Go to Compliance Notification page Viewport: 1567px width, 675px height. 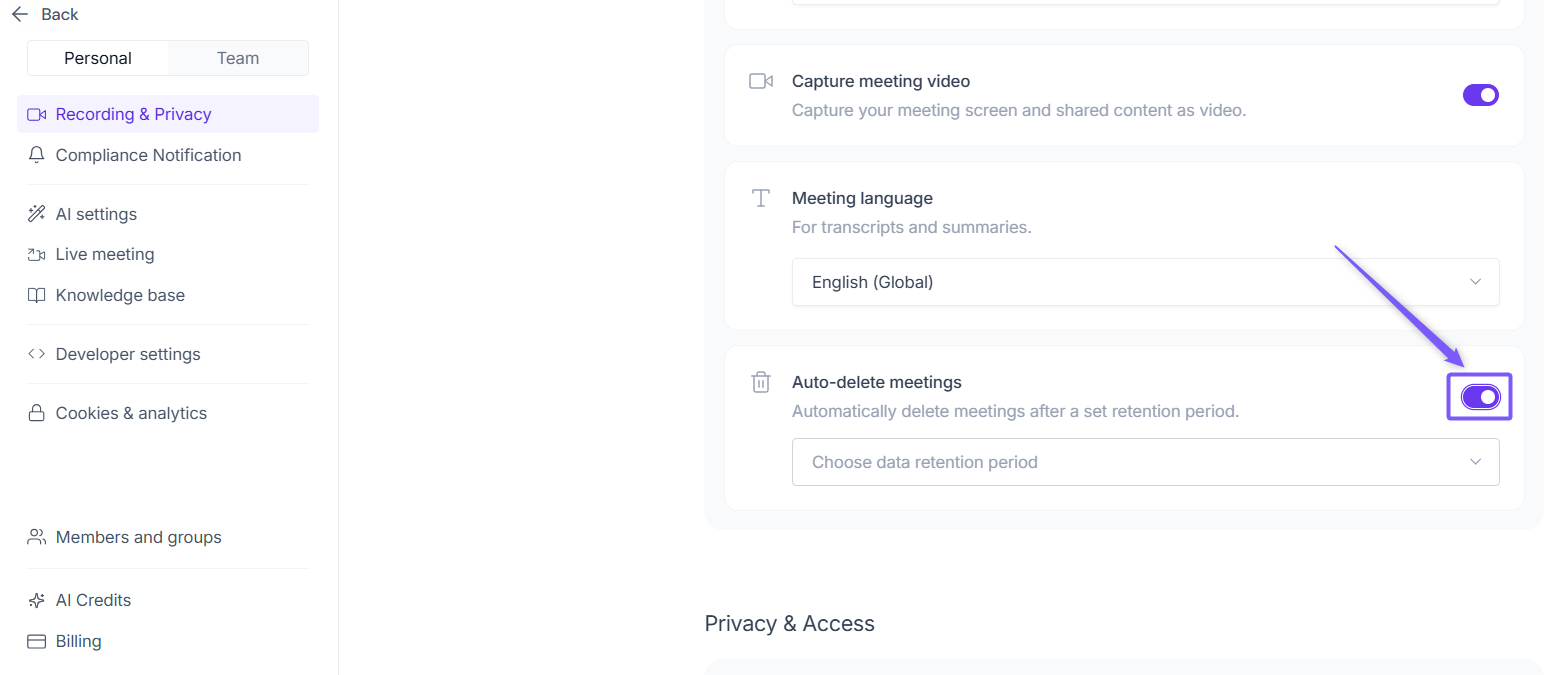pyautogui.click(x=148, y=155)
